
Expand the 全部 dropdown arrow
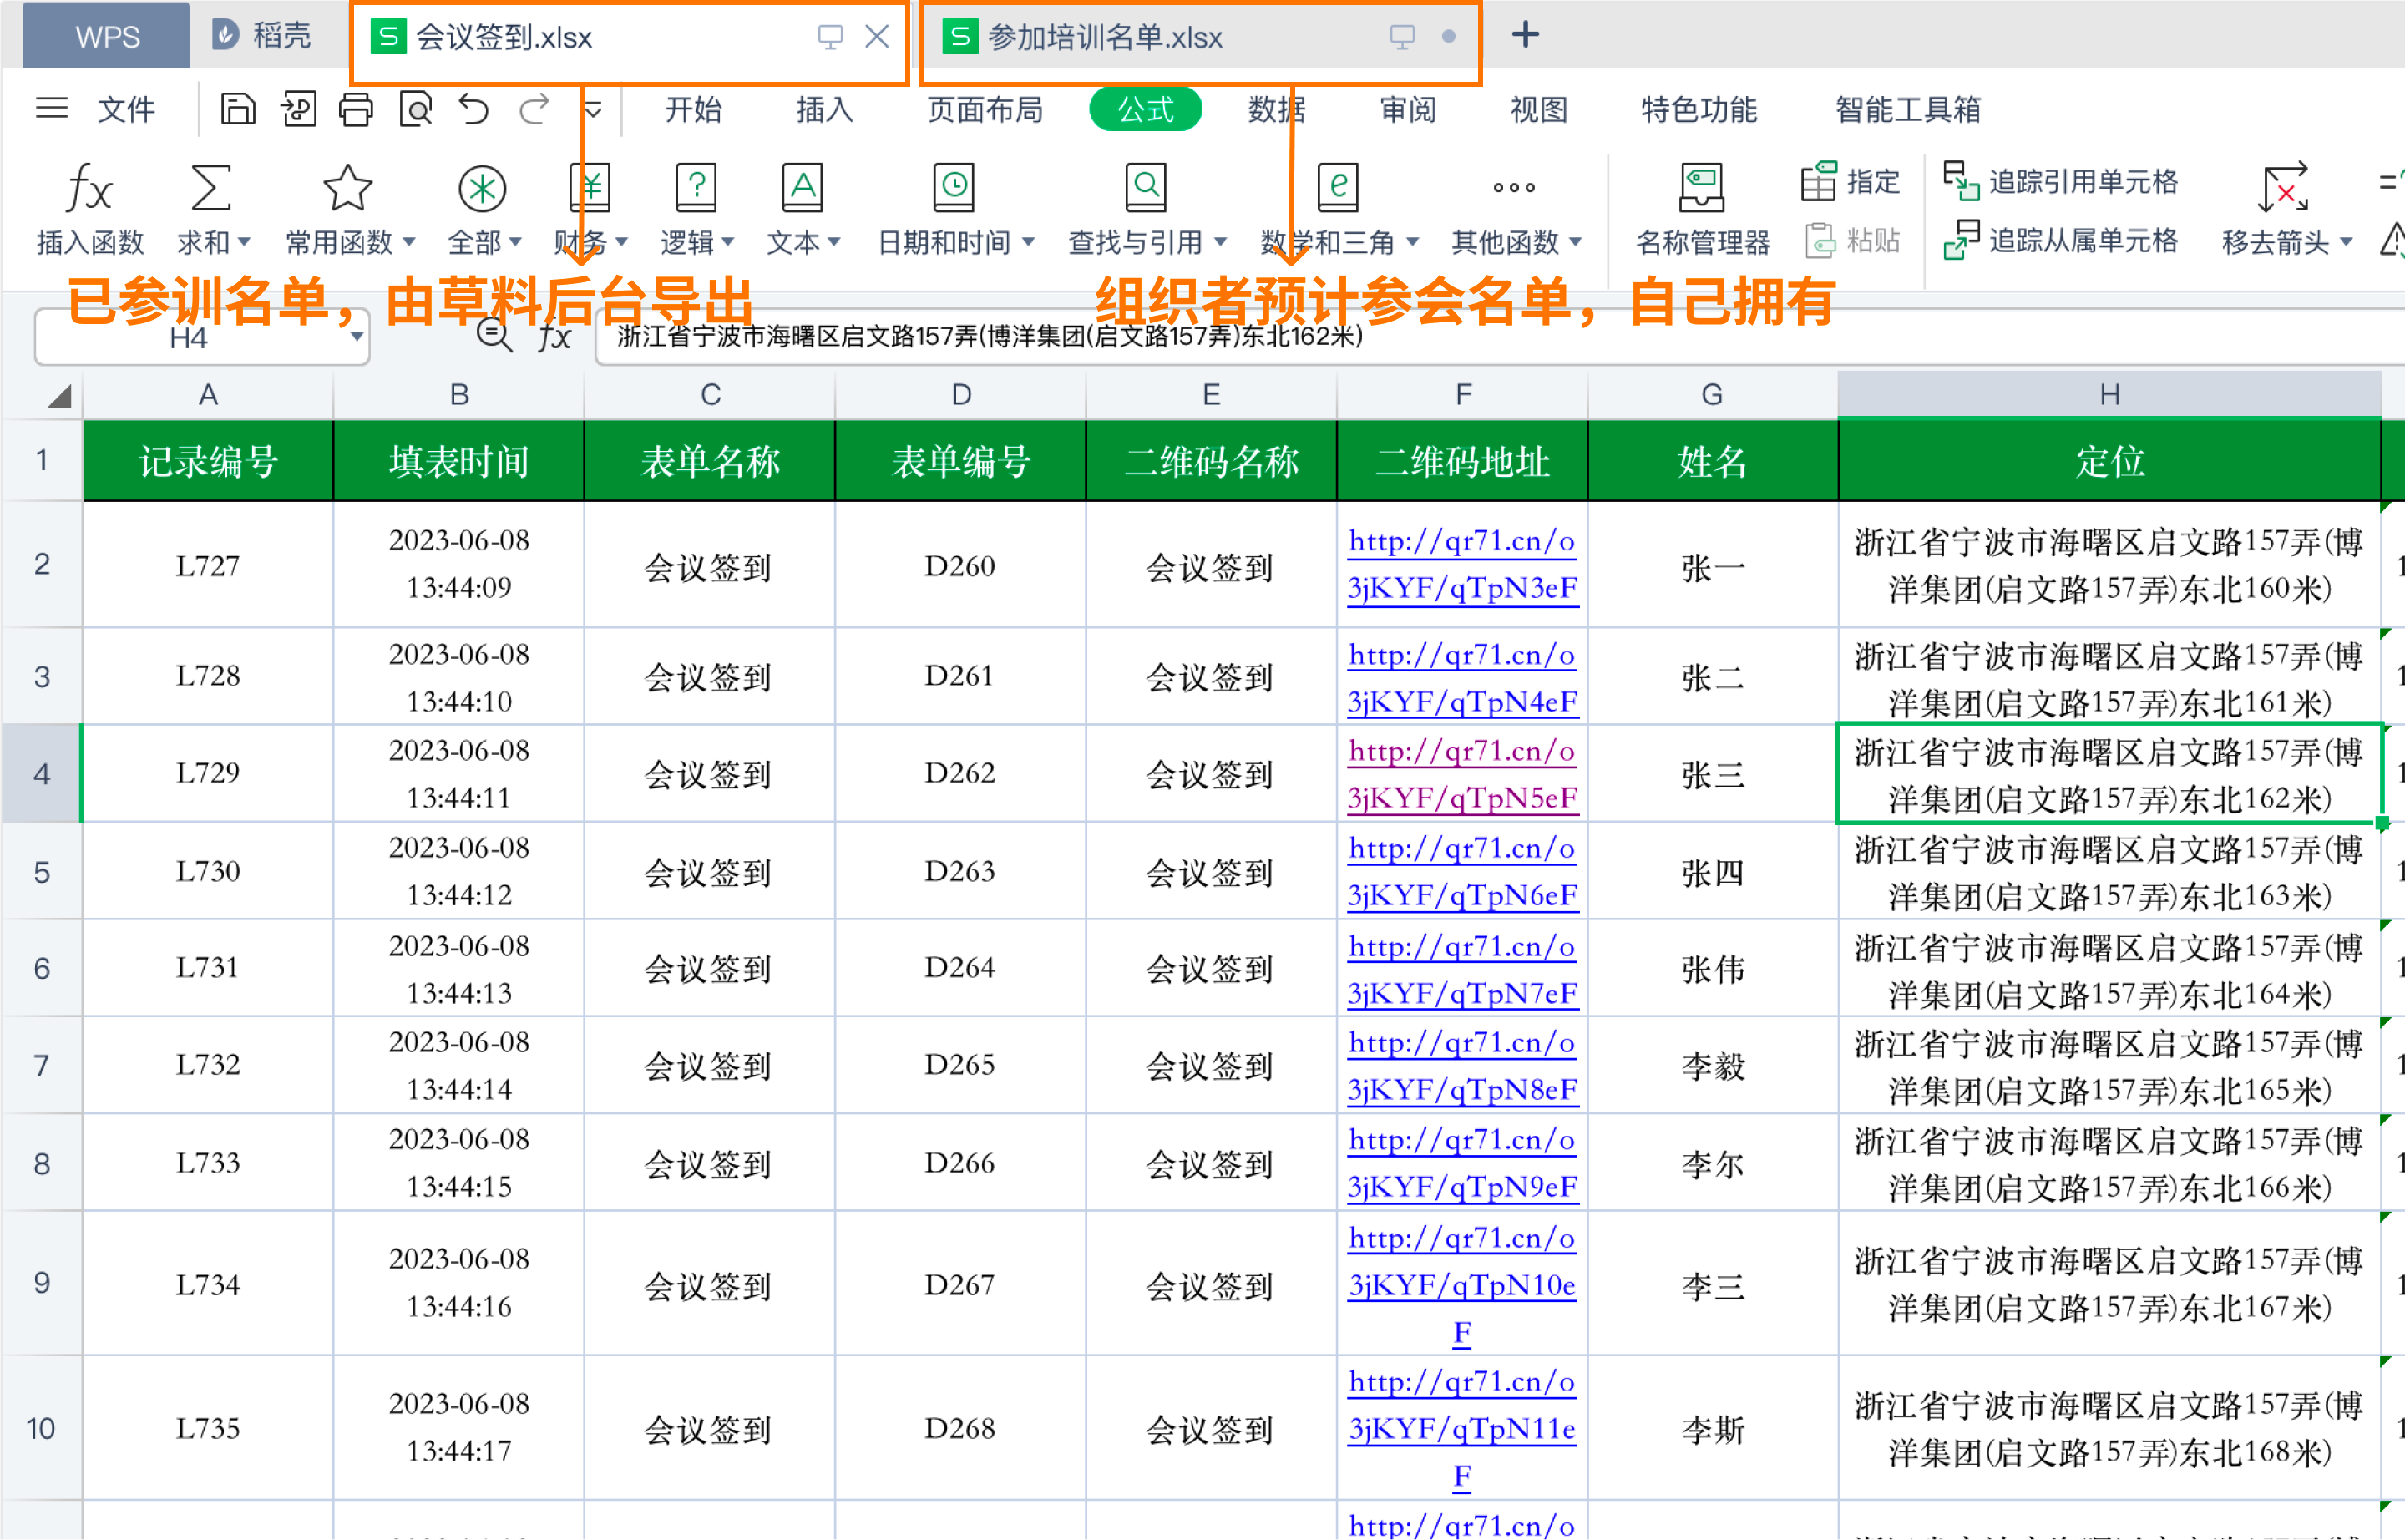click(515, 242)
